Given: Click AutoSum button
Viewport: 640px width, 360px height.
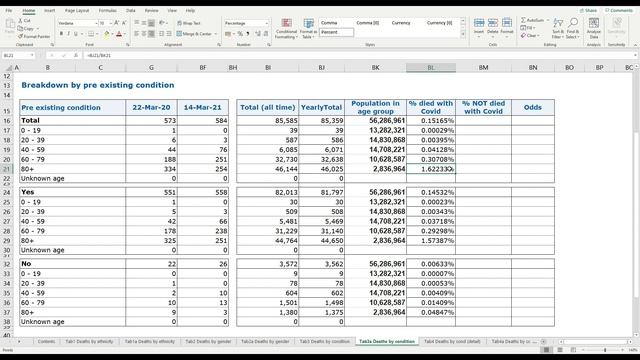Looking at the screenshot, I should 532,20.
